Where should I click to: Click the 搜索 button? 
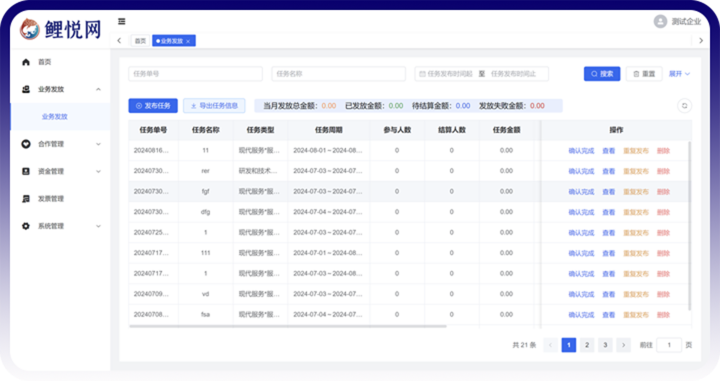point(602,74)
